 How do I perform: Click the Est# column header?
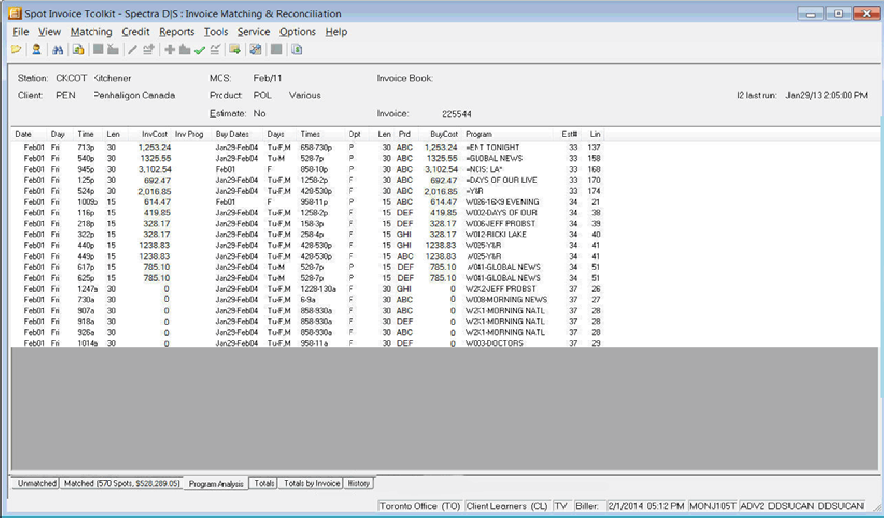569,134
